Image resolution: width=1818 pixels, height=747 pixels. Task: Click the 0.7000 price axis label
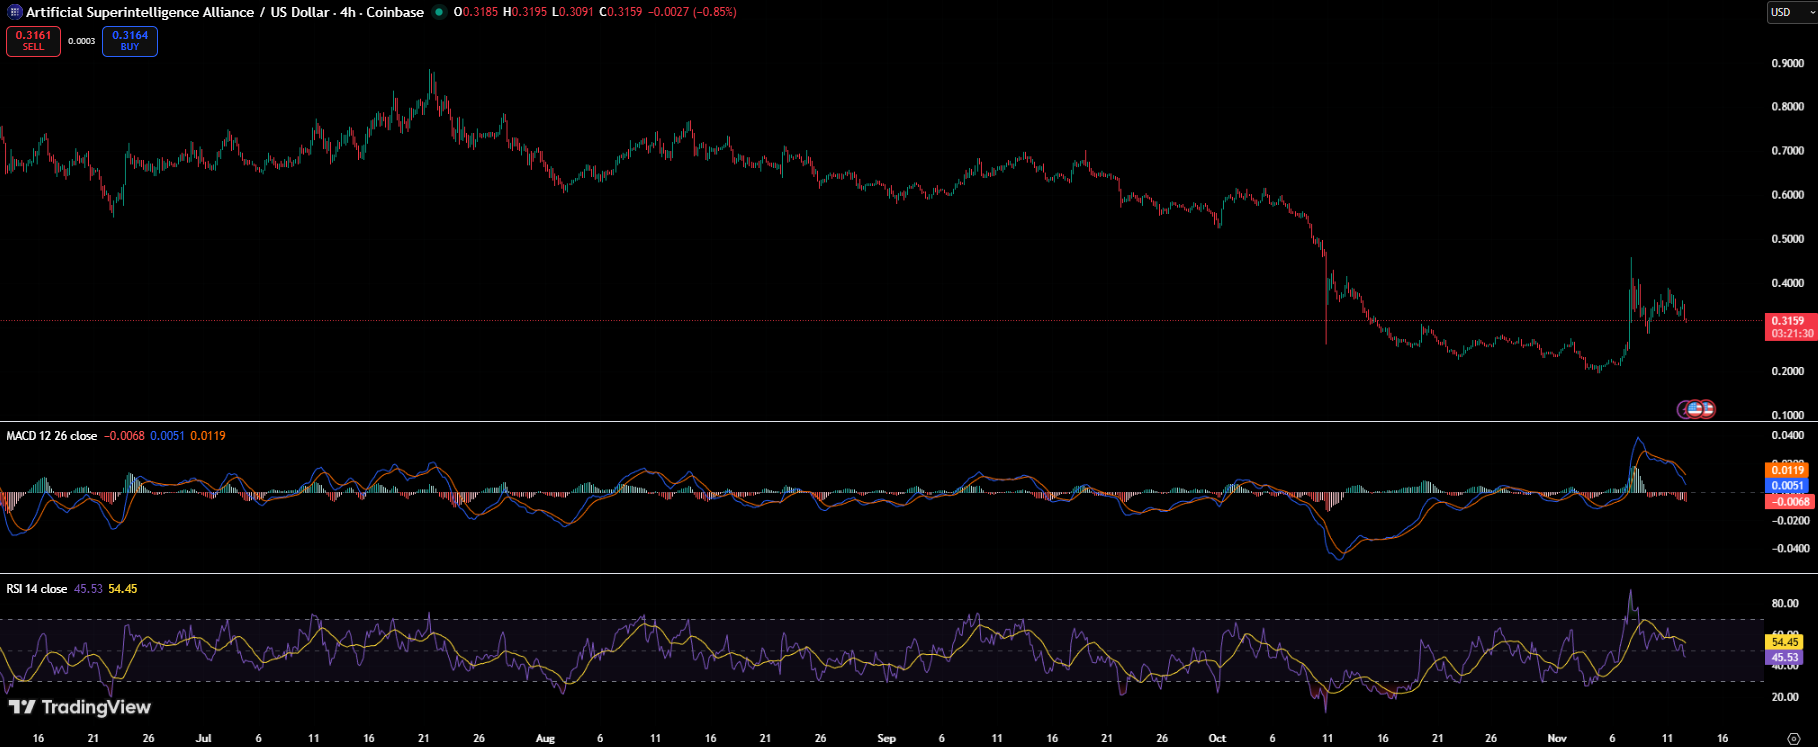[x=1788, y=151]
